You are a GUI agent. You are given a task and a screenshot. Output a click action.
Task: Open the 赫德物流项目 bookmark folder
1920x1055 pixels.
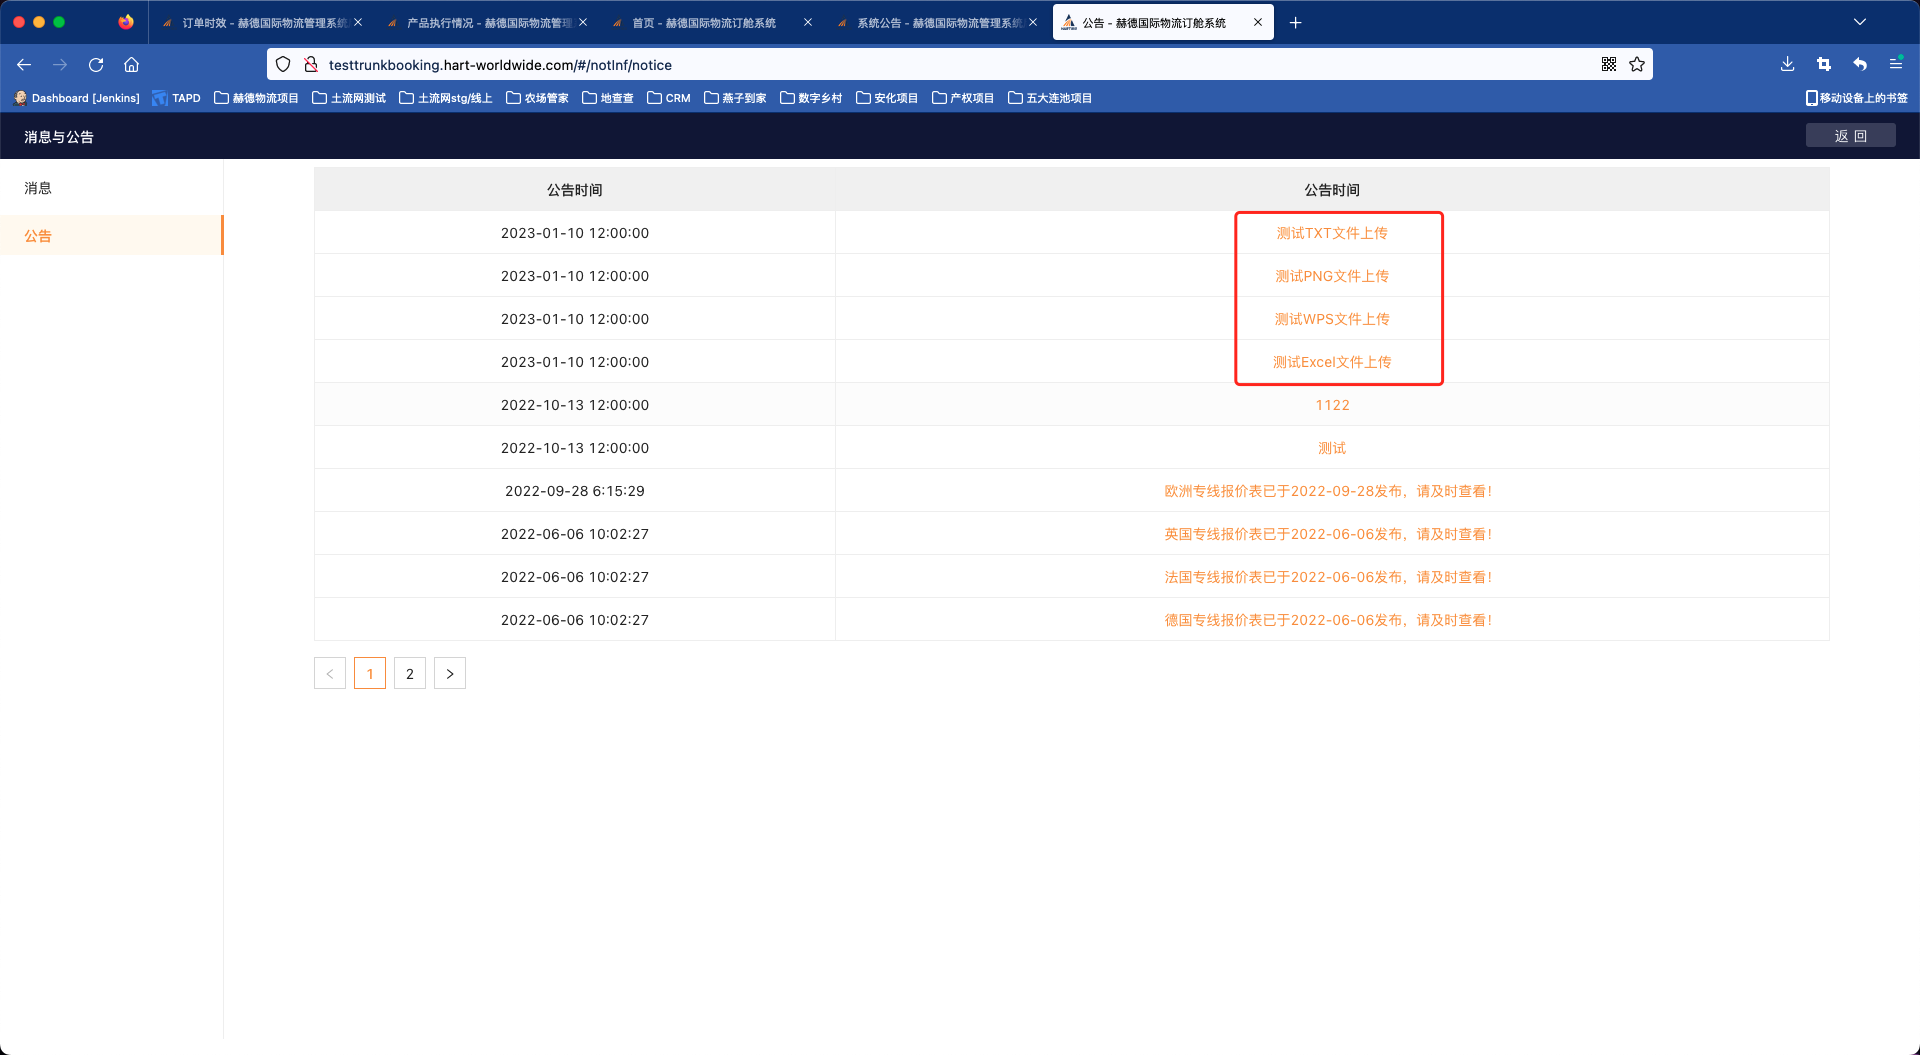(257, 98)
